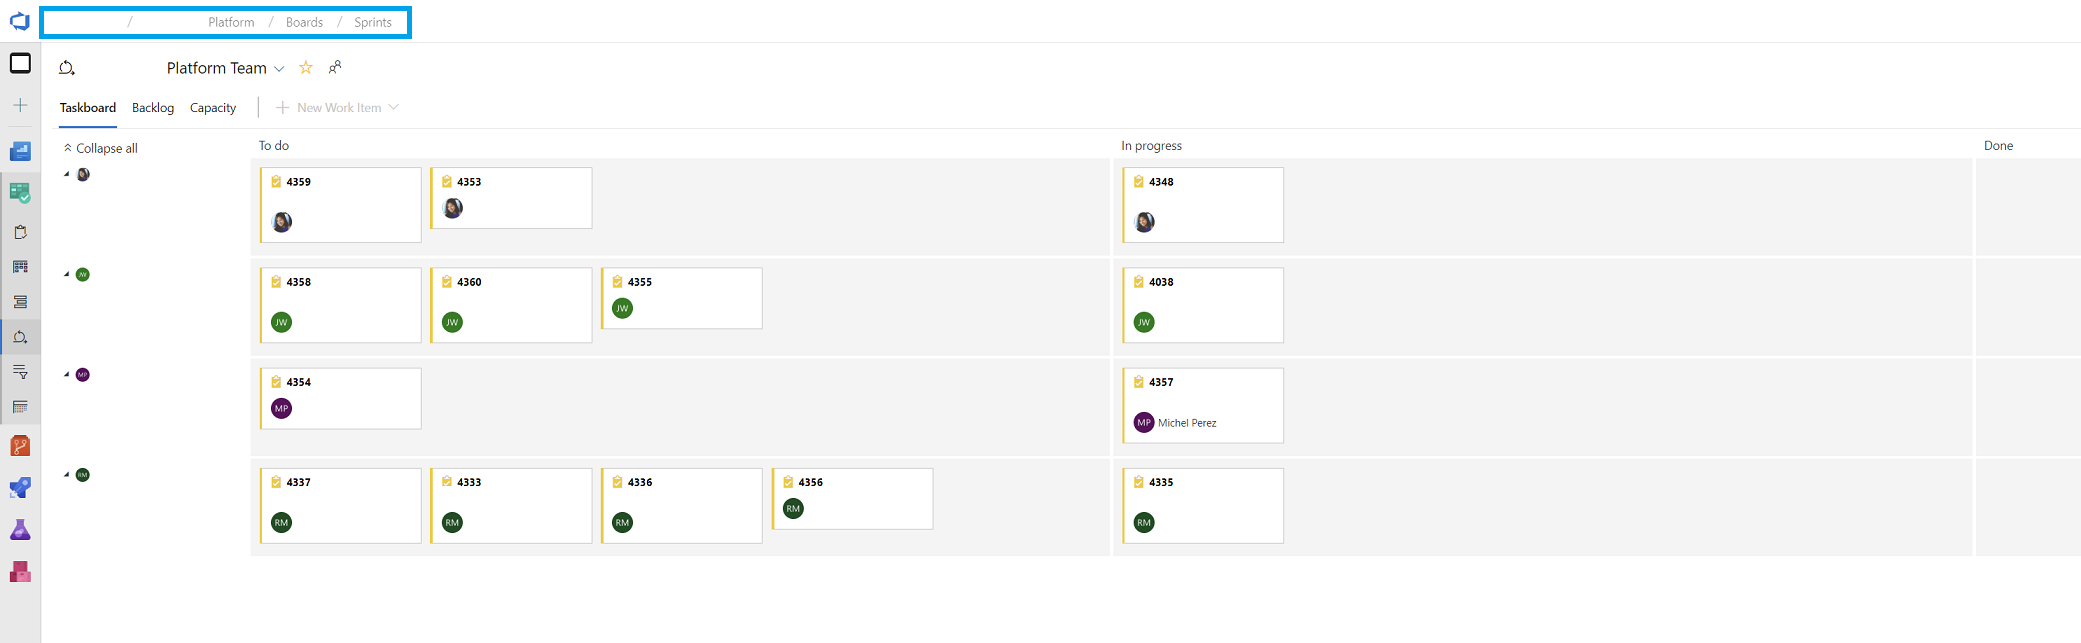
Task: Expand the New Work Item dropdown arrow
Action: [394, 108]
